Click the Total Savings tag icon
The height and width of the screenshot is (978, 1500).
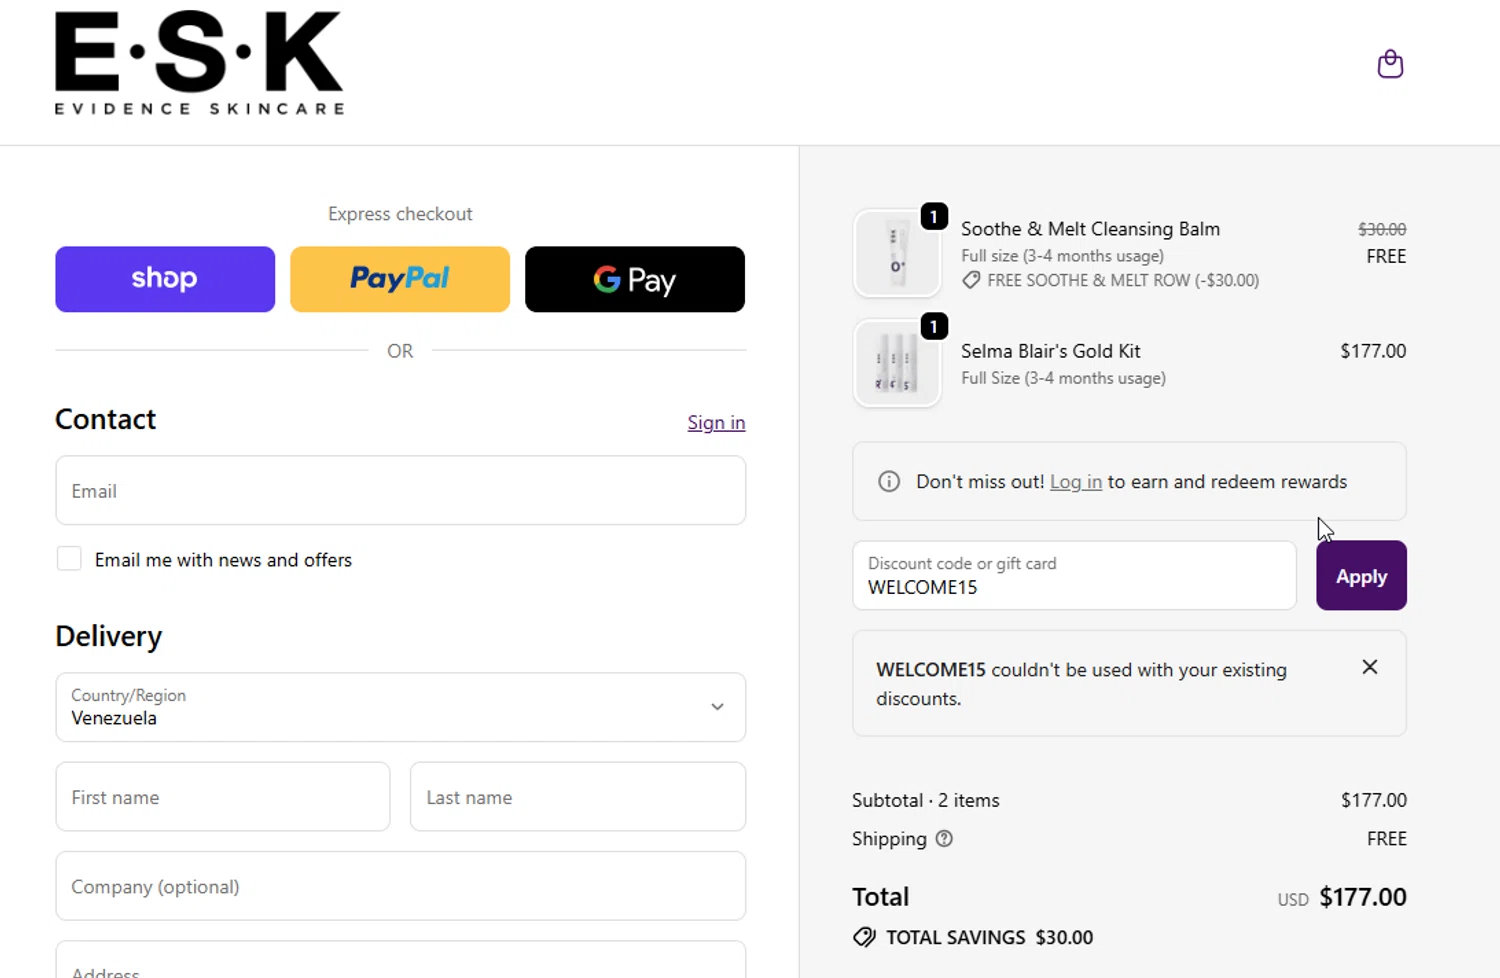pos(864,937)
